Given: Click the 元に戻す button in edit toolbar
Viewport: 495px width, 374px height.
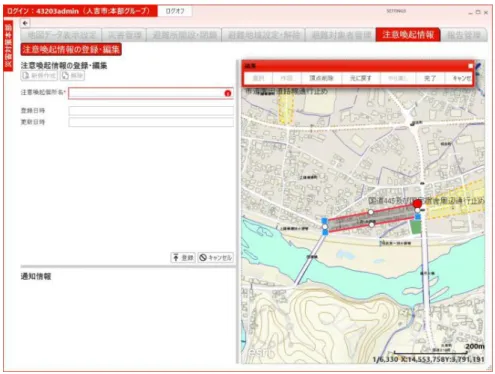Looking at the screenshot, I should point(360,78).
